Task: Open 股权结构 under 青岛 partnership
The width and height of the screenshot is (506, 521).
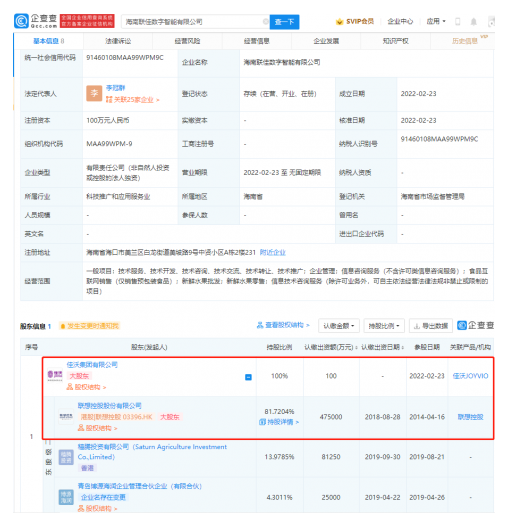Action: coord(98,509)
